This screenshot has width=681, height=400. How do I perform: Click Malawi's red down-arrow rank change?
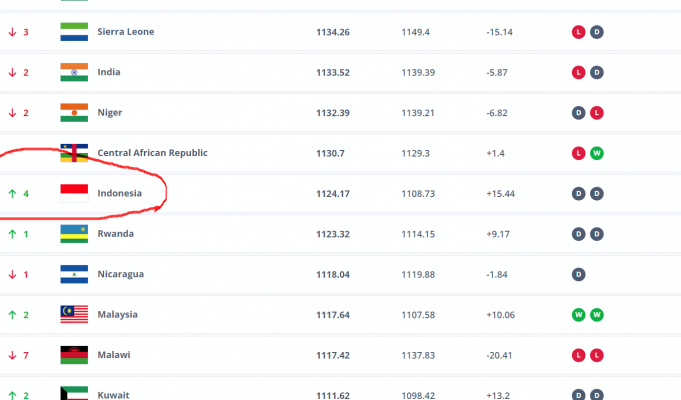click(13, 355)
